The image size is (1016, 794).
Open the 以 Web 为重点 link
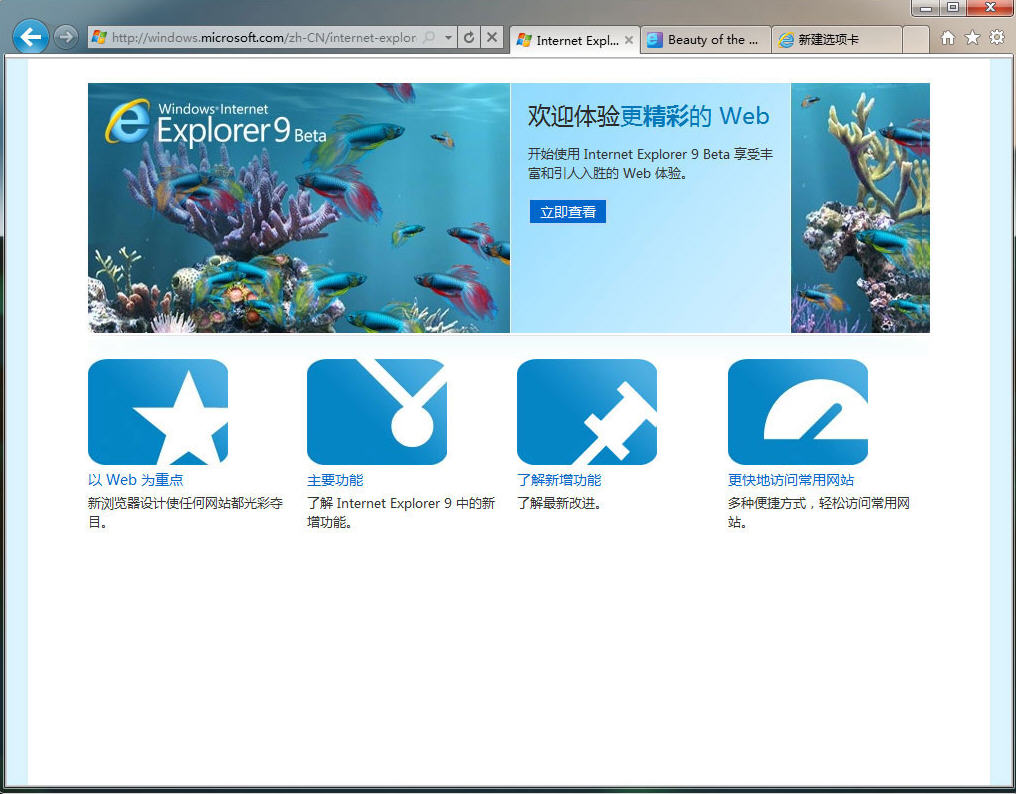pyautogui.click(x=136, y=480)
